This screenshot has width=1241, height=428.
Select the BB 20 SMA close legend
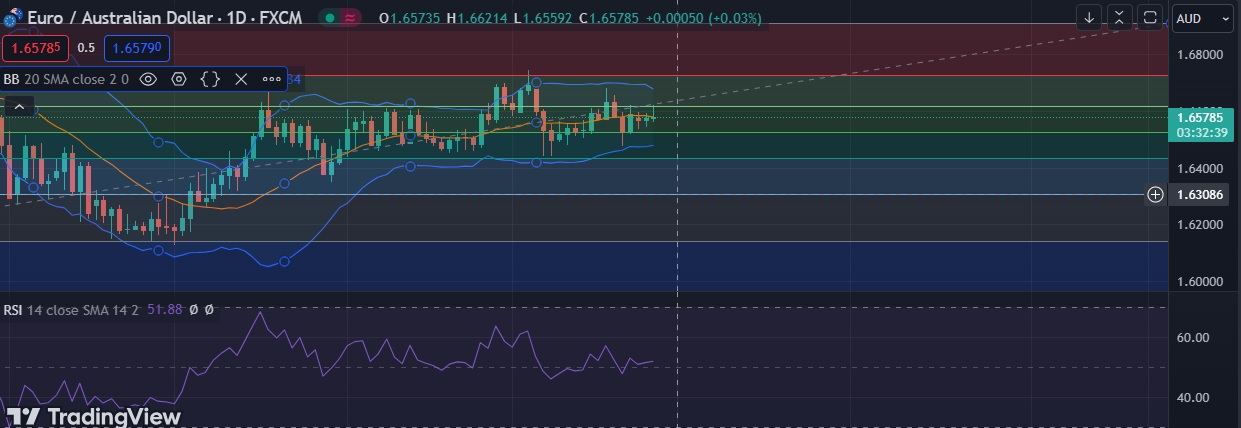coord(66,79)
